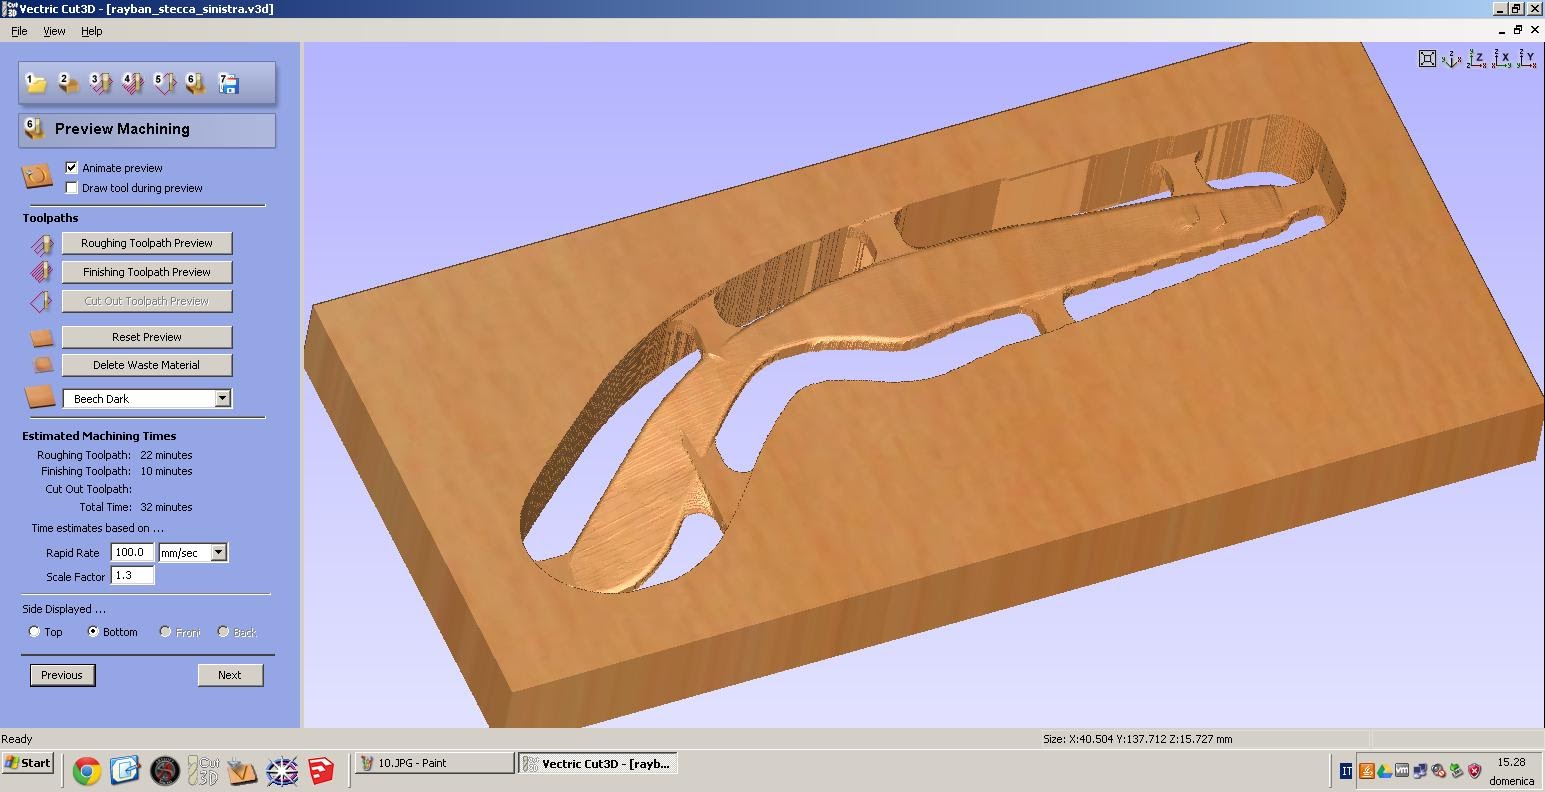Image resolution: width=1545 pixels, height=792 pixels.
Task: Go to step 2 material setup icon
Action: pos(68,83)
